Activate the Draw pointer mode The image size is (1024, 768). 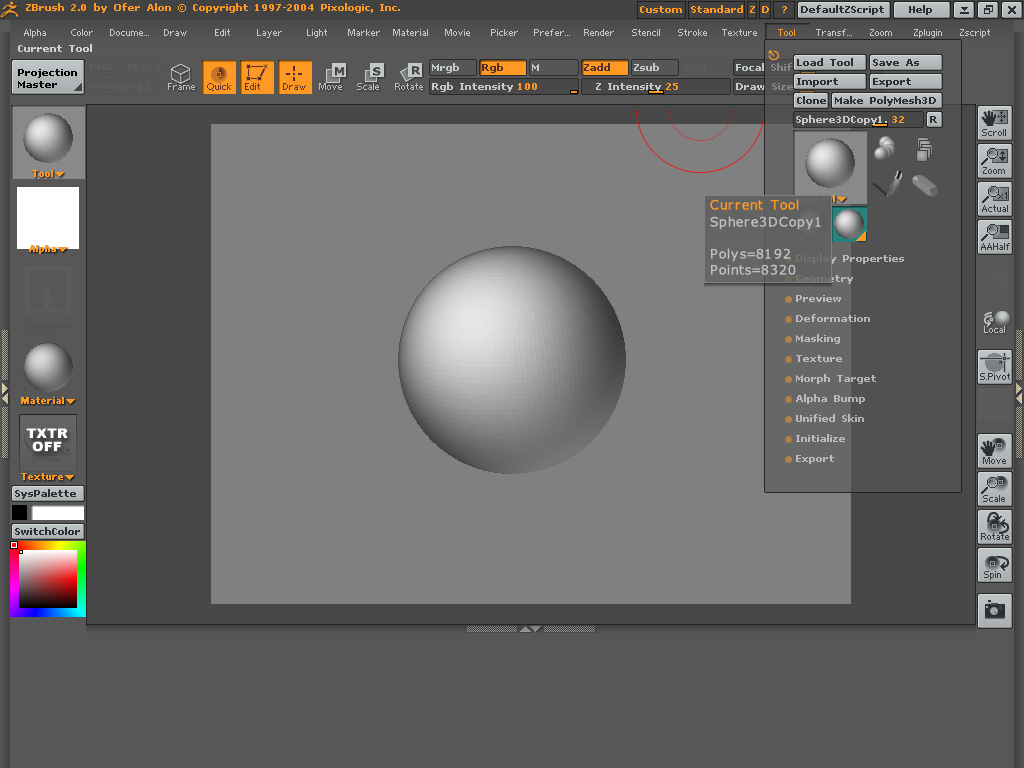click(x=295, y=77)
